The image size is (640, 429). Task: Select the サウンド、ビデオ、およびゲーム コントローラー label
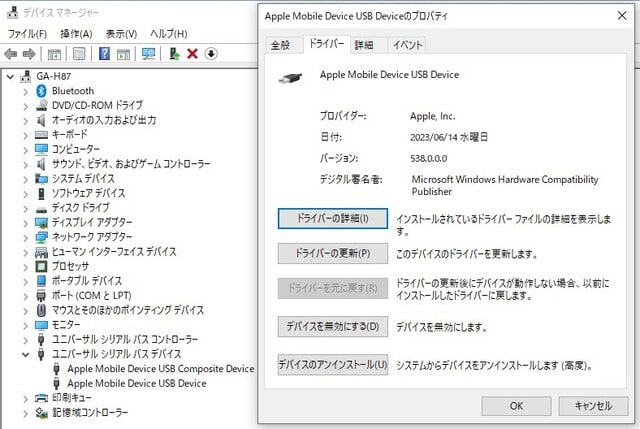(131, 164)
